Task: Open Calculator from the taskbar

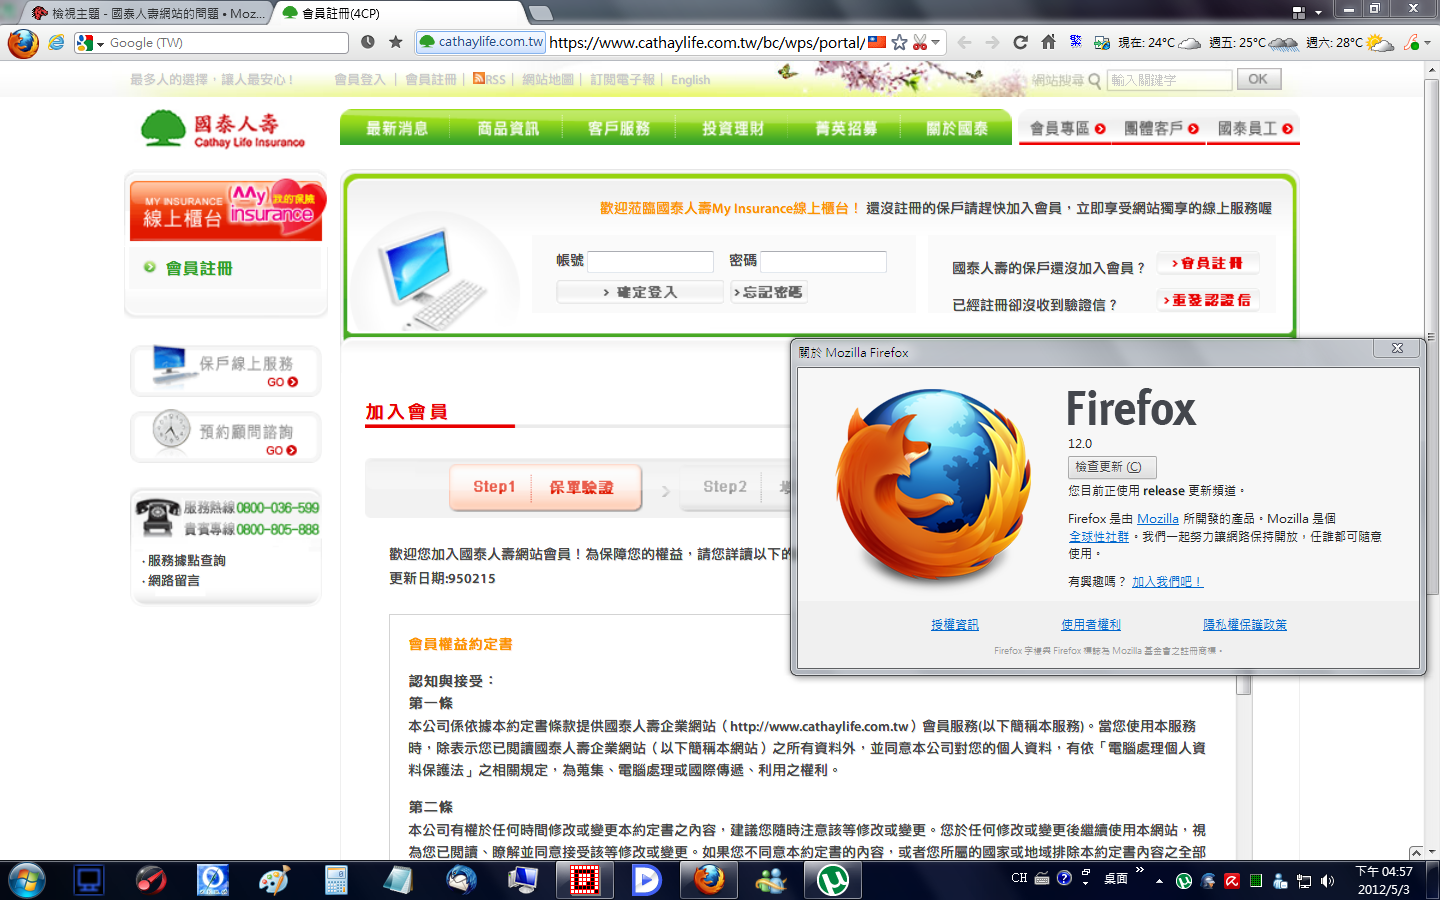Action: click(336, 880)
